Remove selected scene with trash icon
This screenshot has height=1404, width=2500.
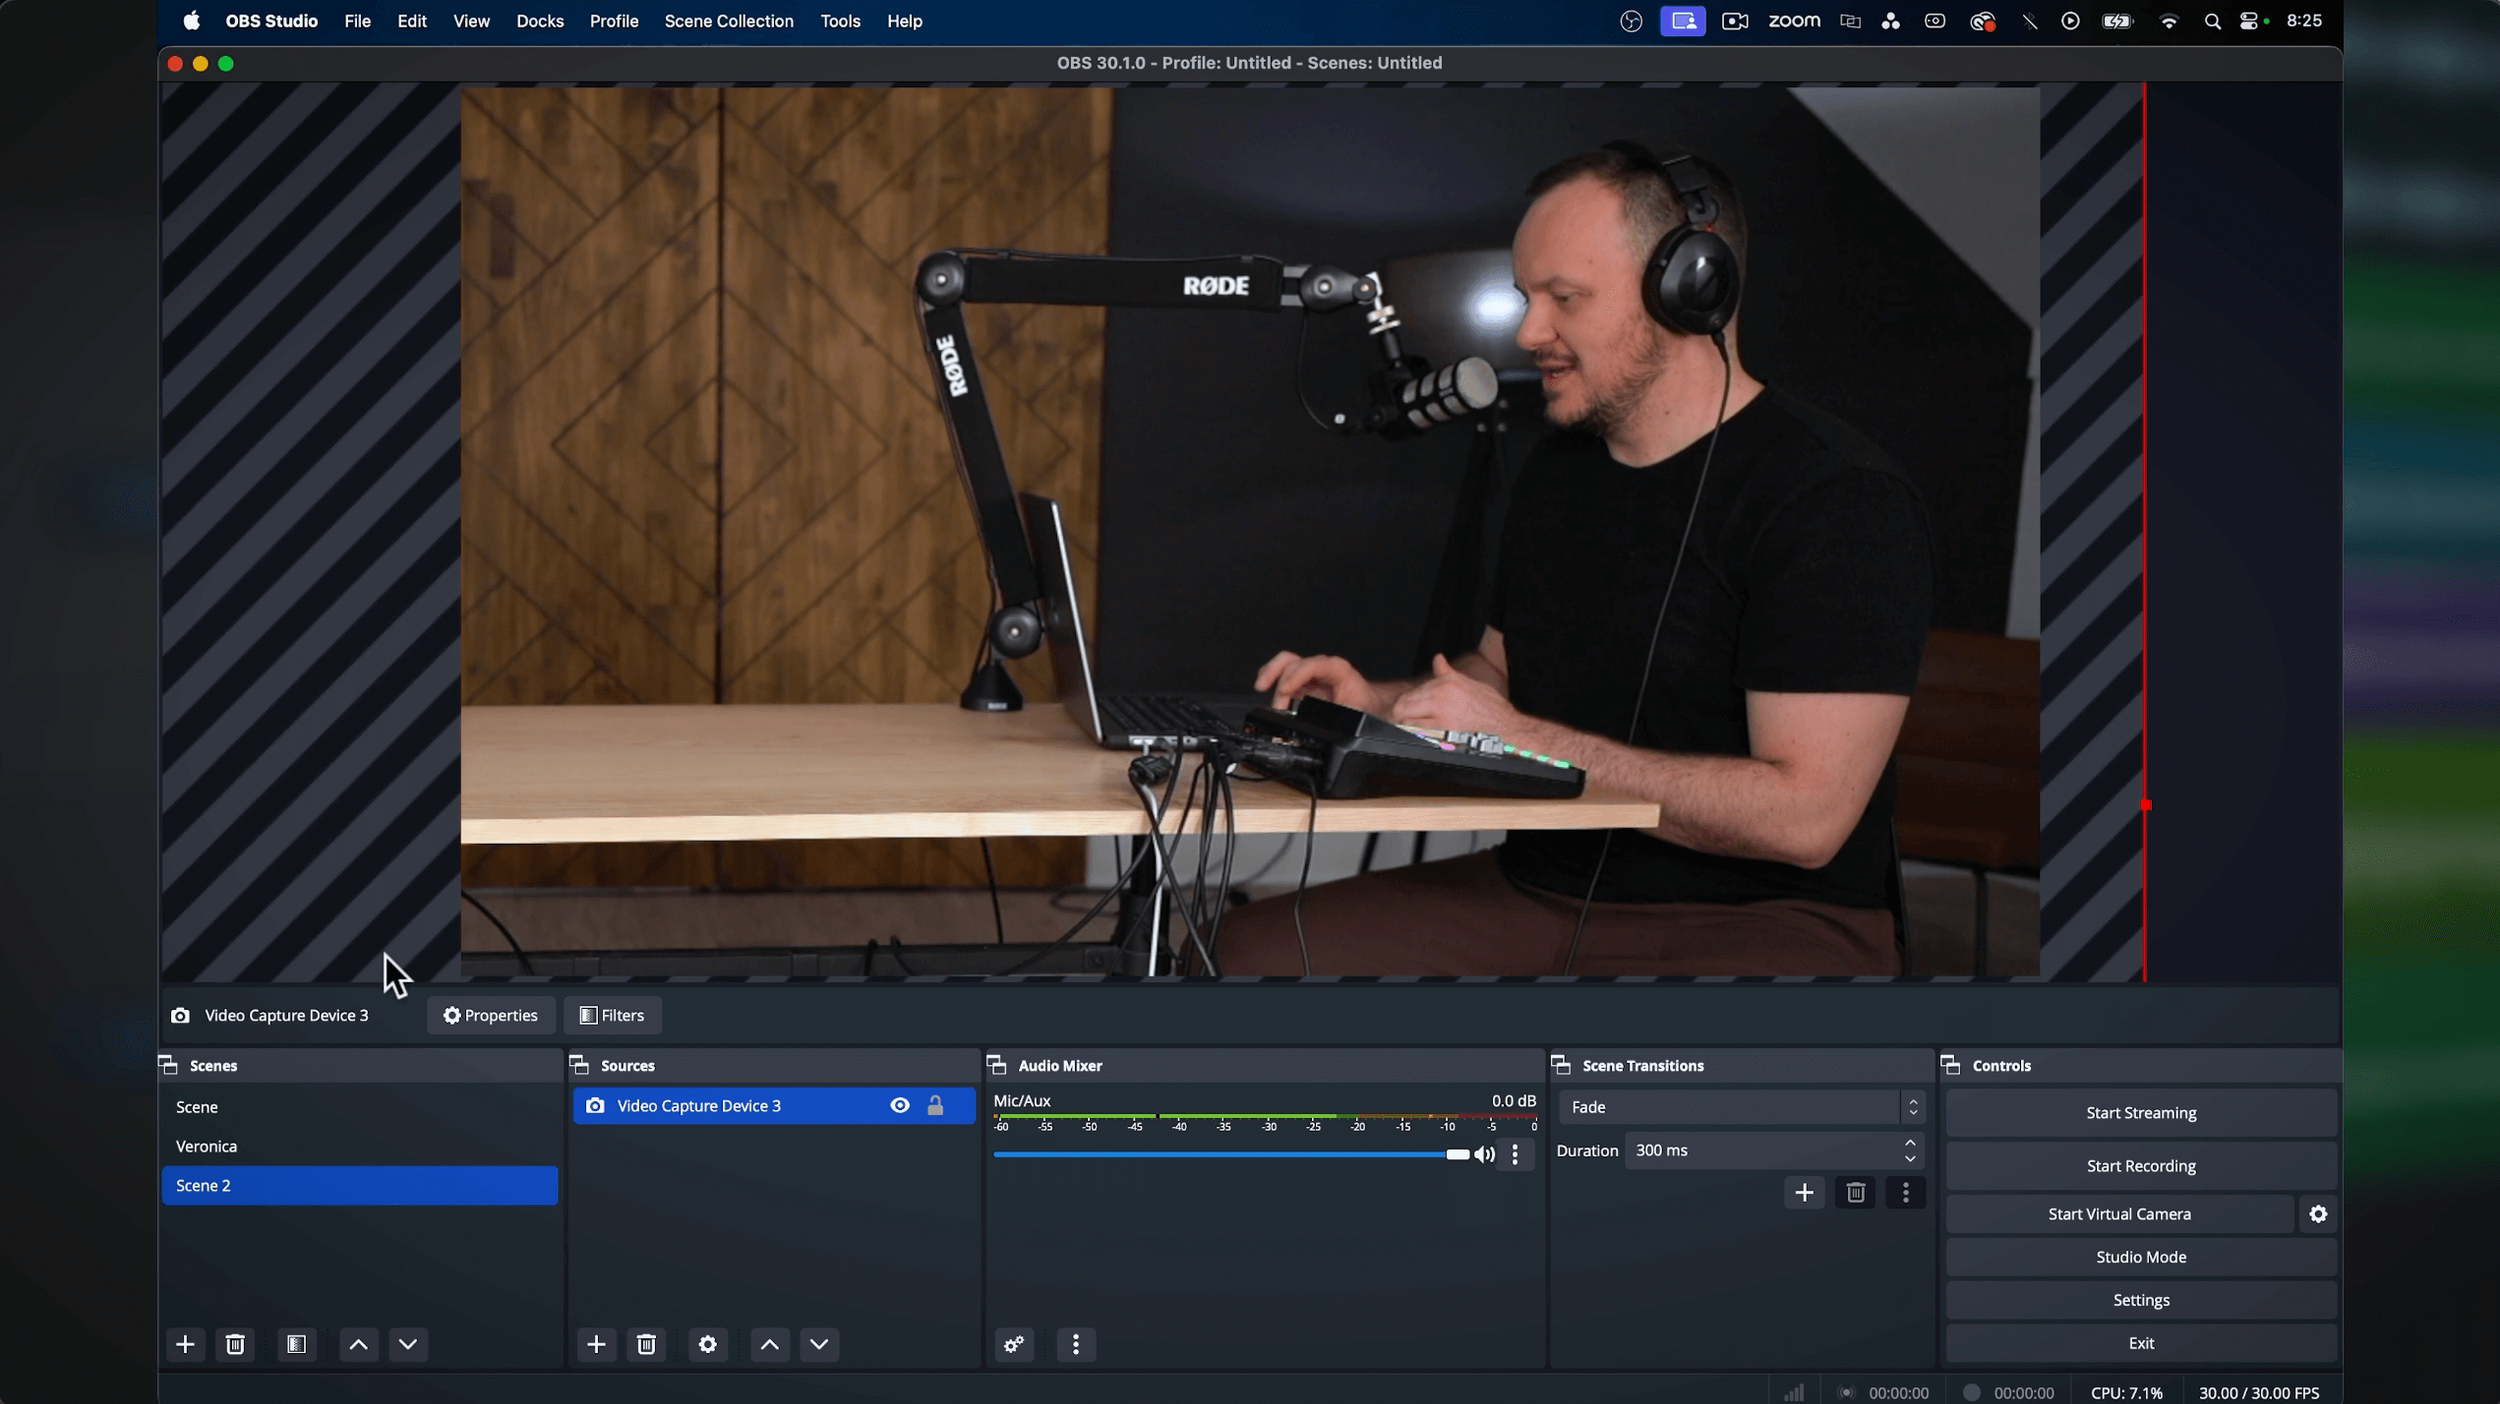235,1344
